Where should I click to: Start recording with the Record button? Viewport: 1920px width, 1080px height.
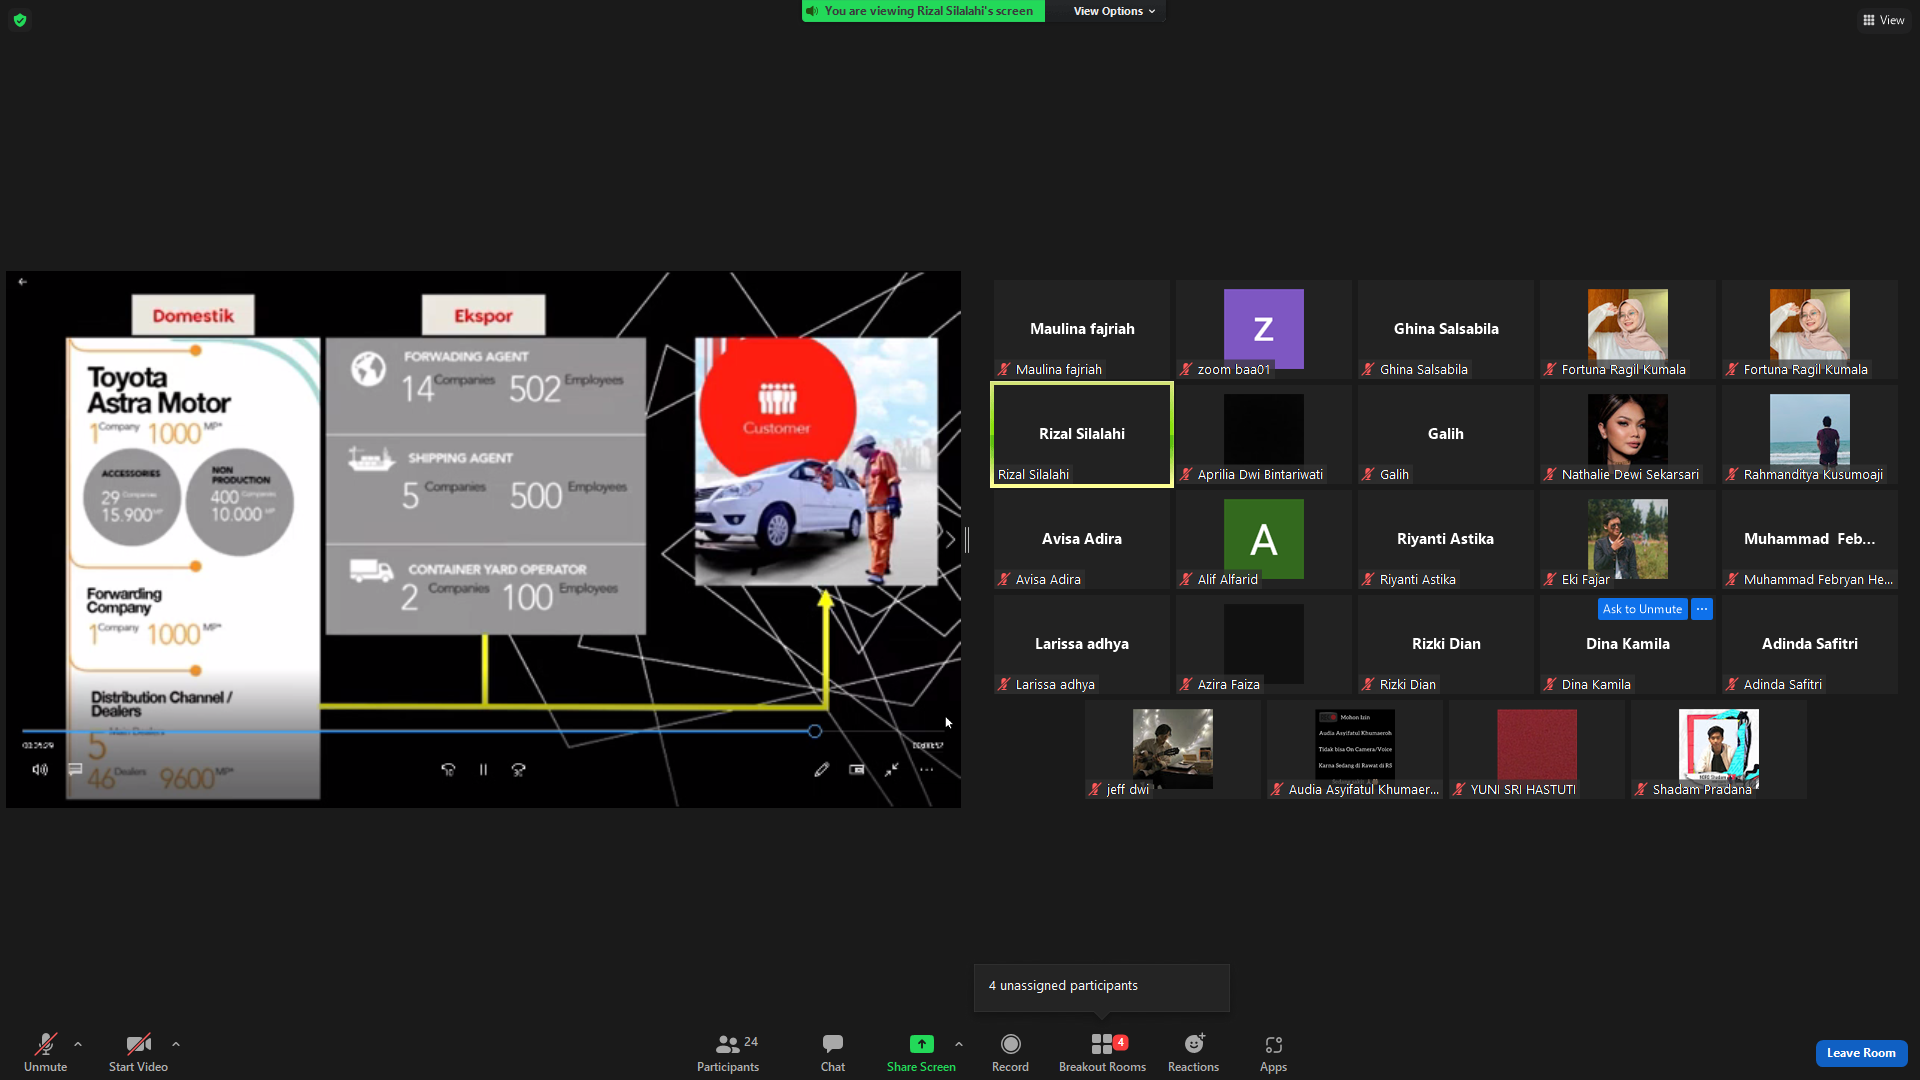click(x=1010, y=1053)
